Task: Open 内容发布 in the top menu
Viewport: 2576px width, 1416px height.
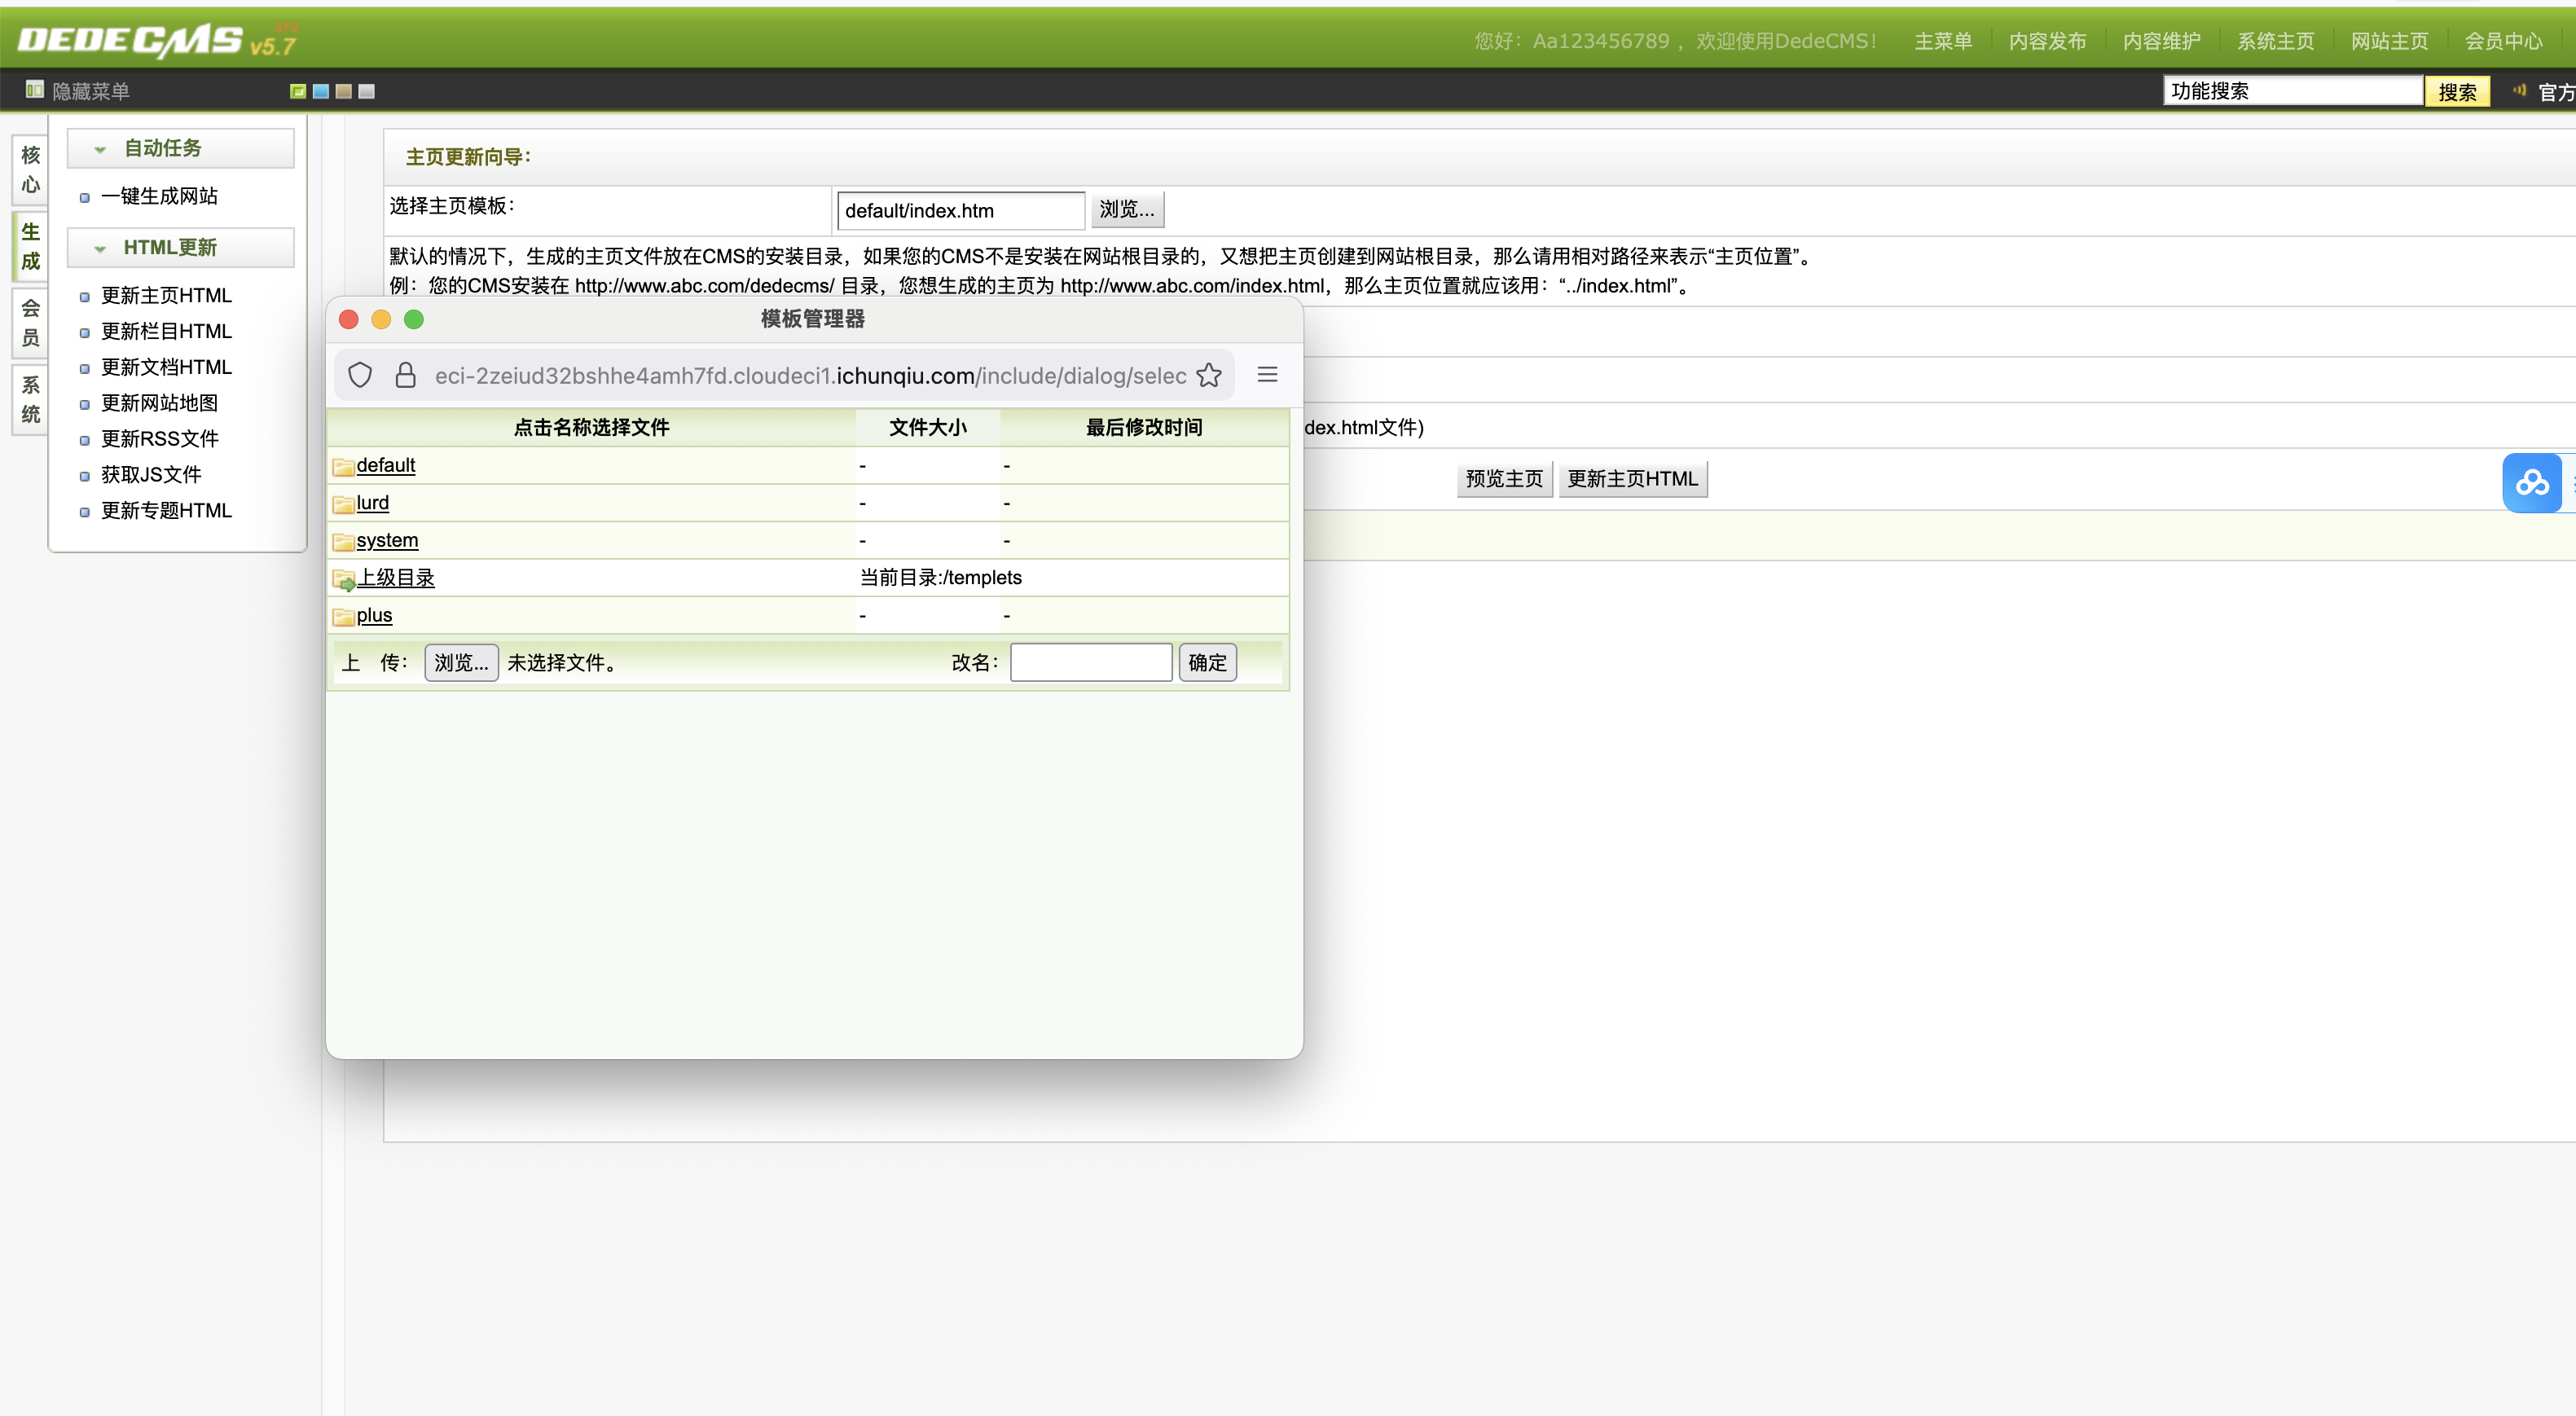Action: pos(2047,41)
